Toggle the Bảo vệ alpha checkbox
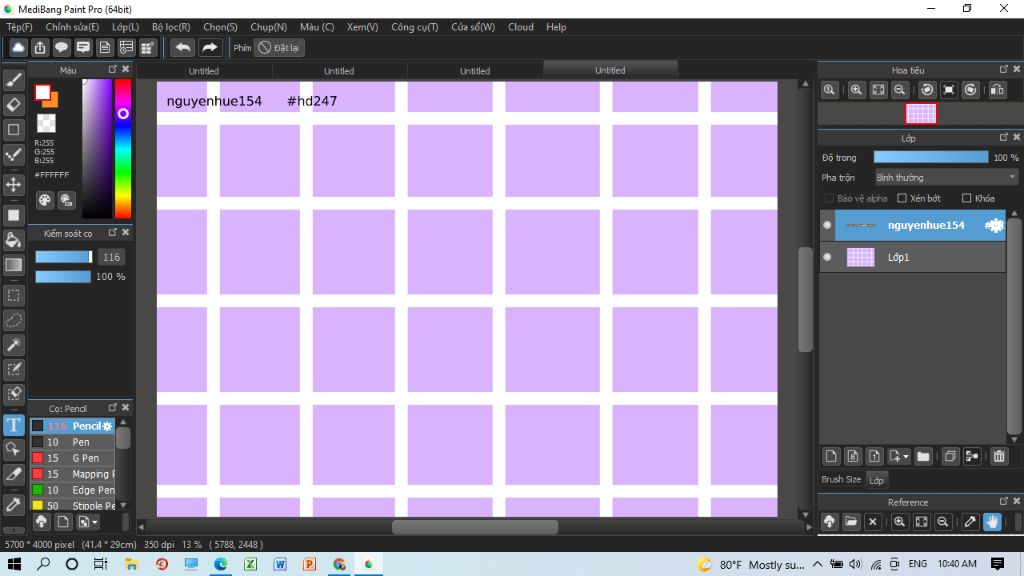Screen dimensions: 1024x576 pyautogui.click(x=829, y=198)
